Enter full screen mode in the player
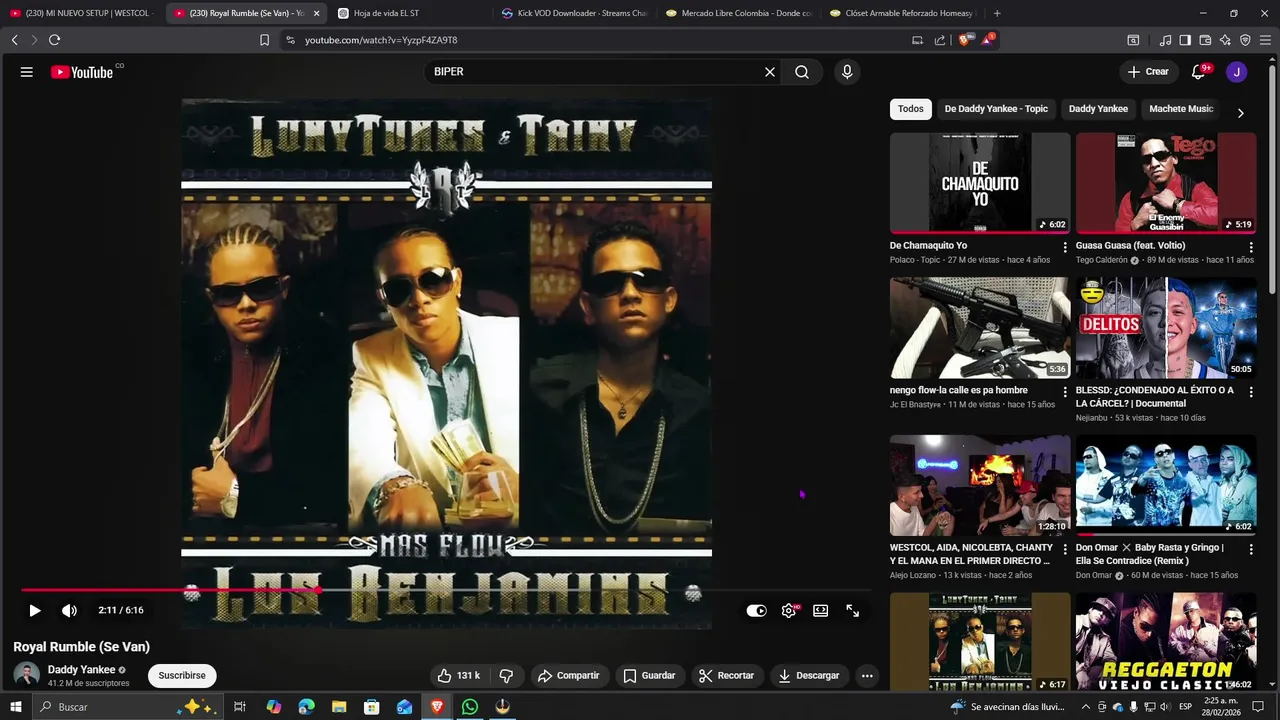The image size is (1280, 720). click(853, 611)
